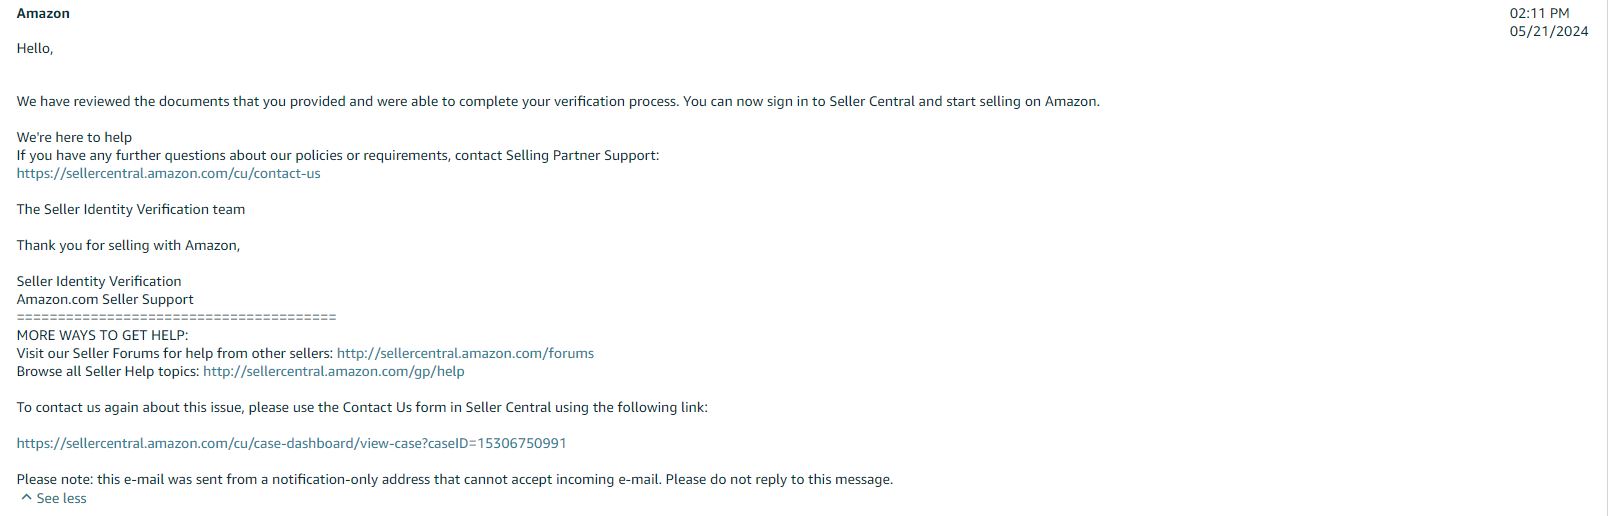Open the case-dashboard view-case link
Viewport: 1610px width, 516px height.
(291, 443)
